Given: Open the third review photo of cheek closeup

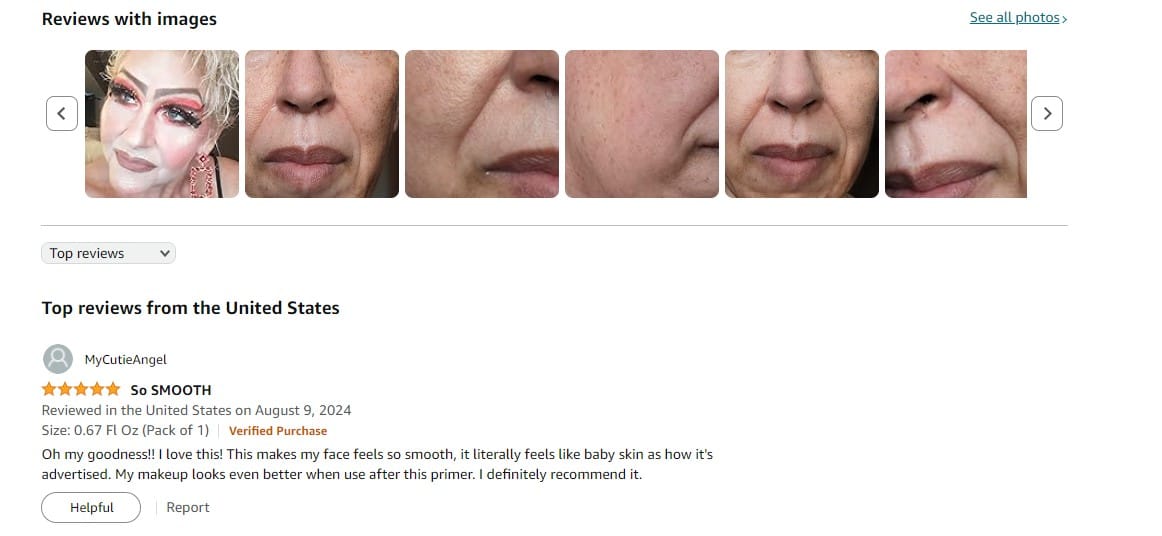Looking at the screenshot, I should click(x=482, y=124).
